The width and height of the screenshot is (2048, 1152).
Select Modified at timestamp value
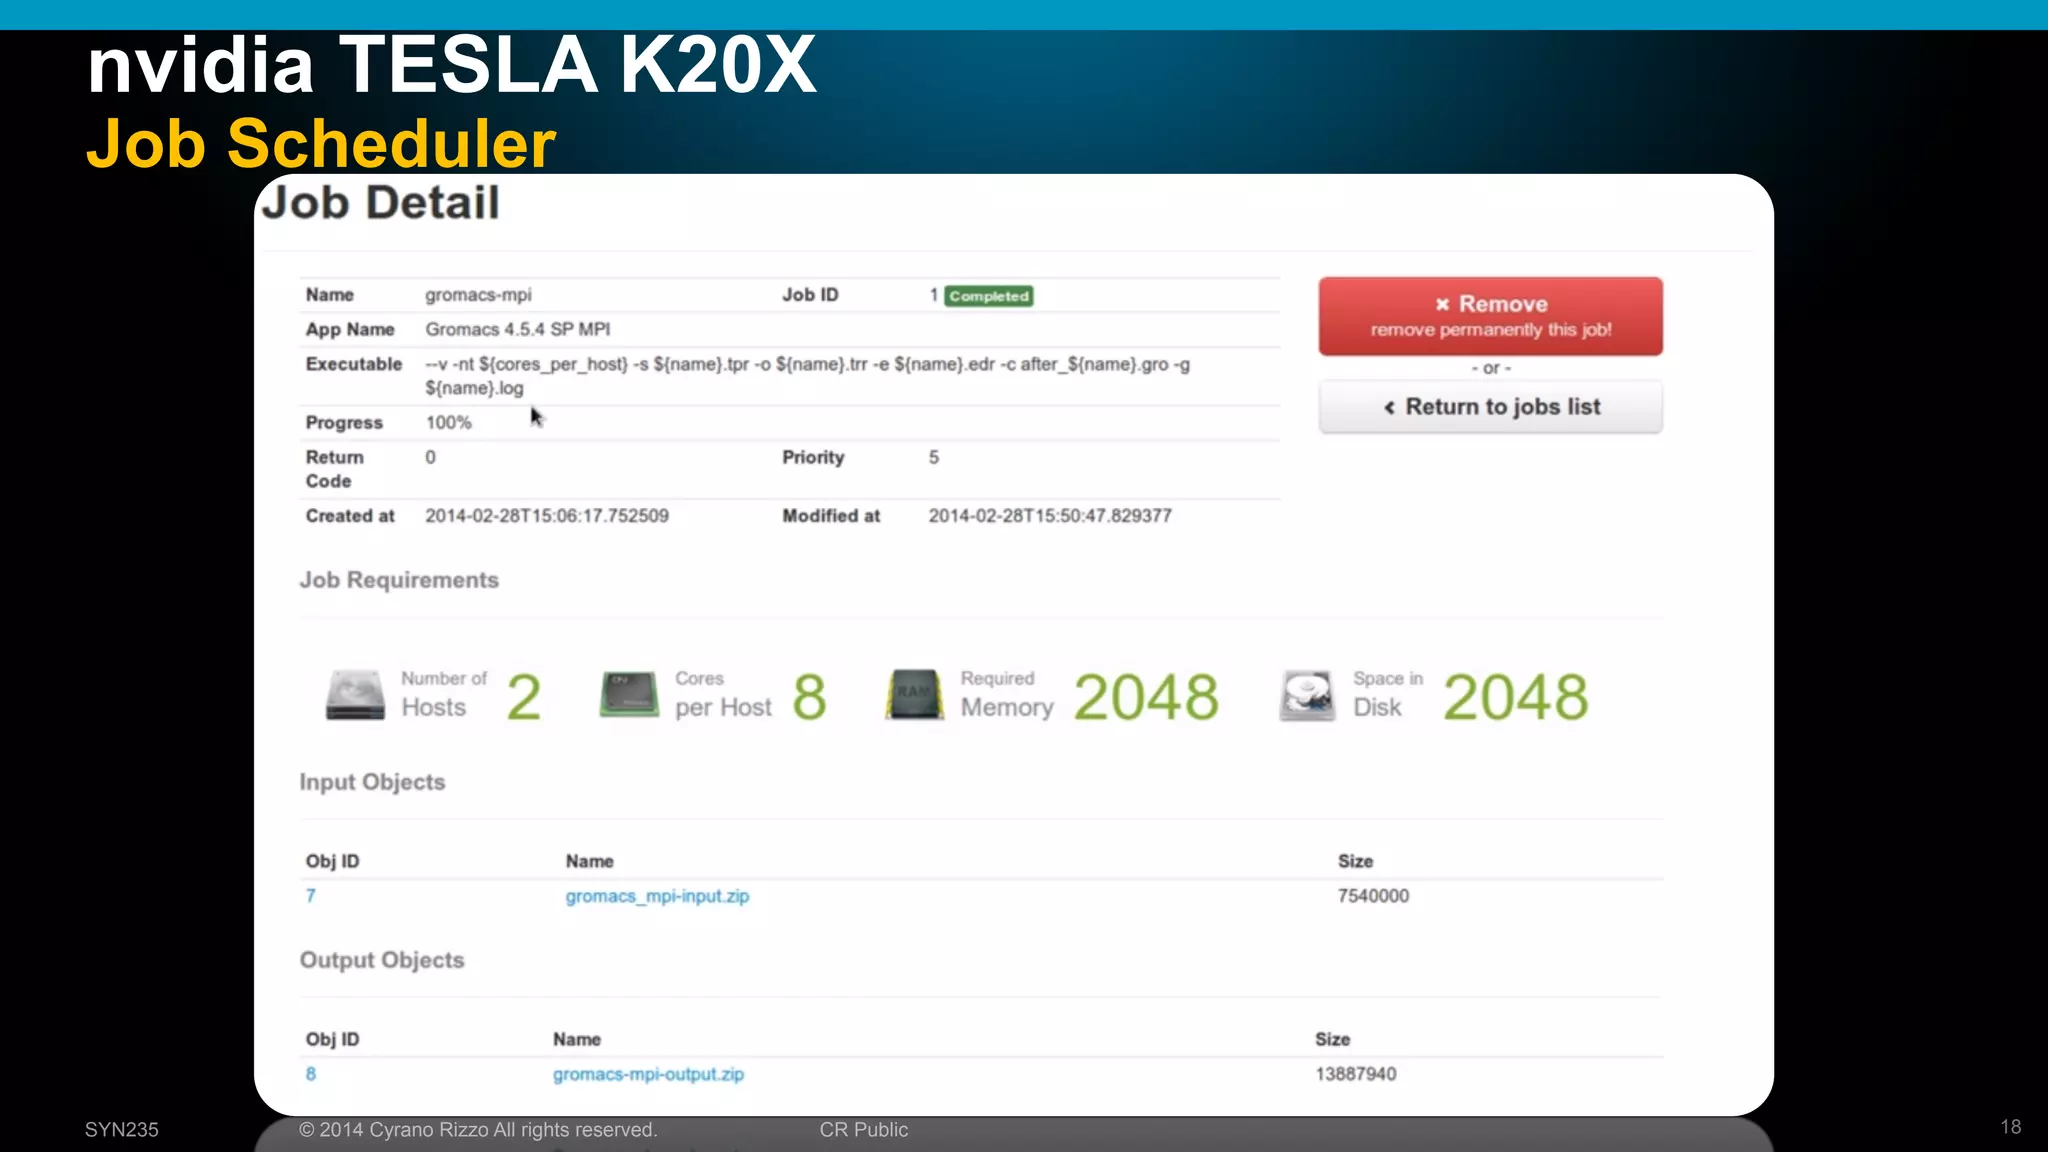coord(1050,516)
